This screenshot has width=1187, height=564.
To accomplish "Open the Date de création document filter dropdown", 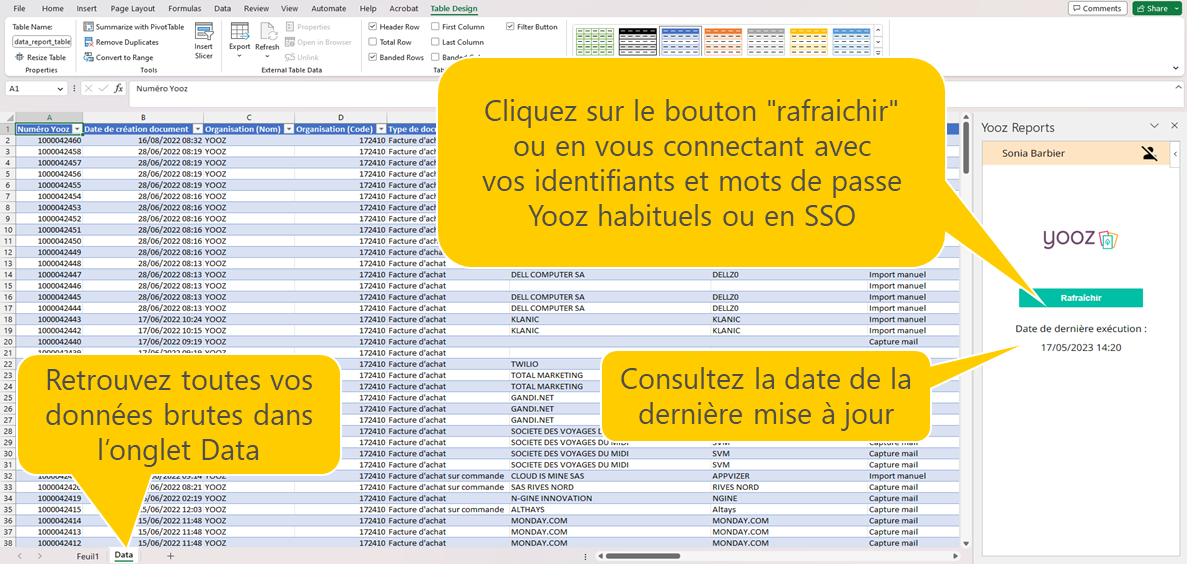I will [198, 129].
